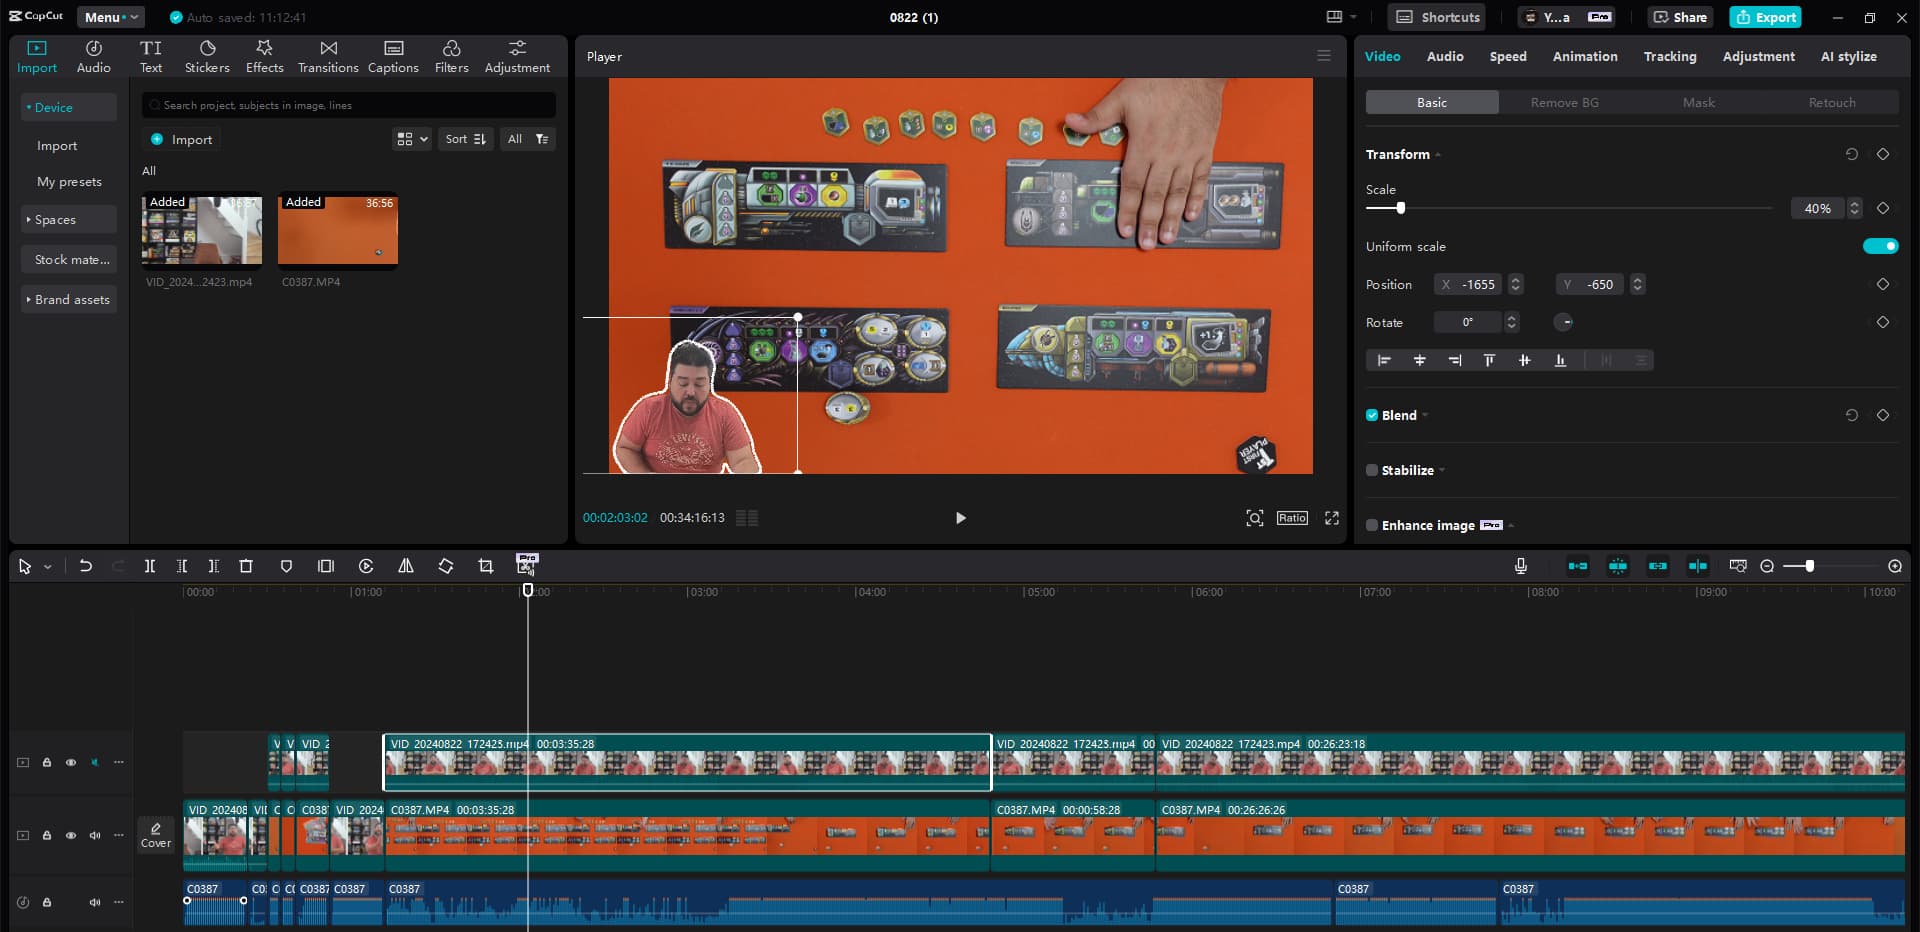Click the Scale percentage stepper arrows

pos(1855,208)
